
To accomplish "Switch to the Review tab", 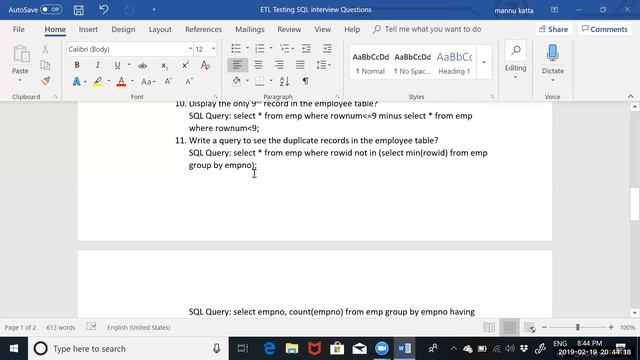I will [x=289, y=29].
